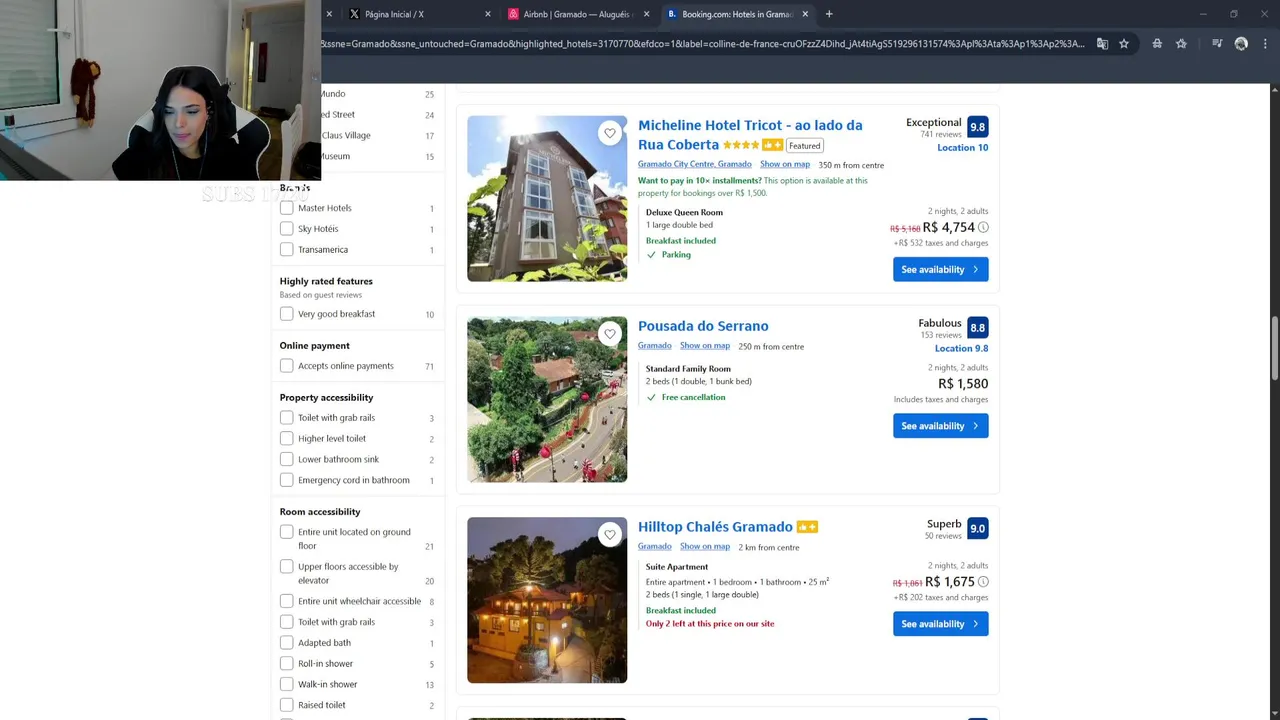The width and height of the screenshot is (1280, 720).
Task: Open the browser extensions icon
Action: [x=1157, y=44]
